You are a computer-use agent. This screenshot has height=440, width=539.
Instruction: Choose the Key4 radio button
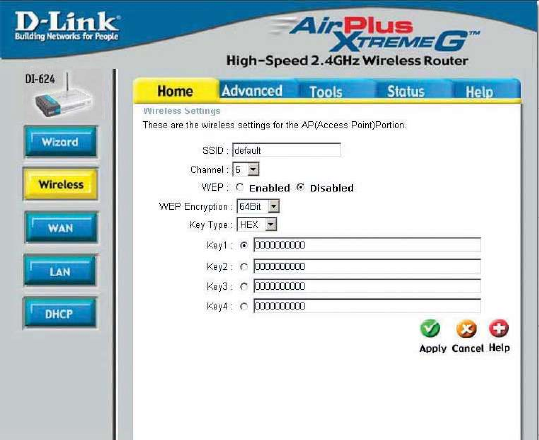[244, 306]
